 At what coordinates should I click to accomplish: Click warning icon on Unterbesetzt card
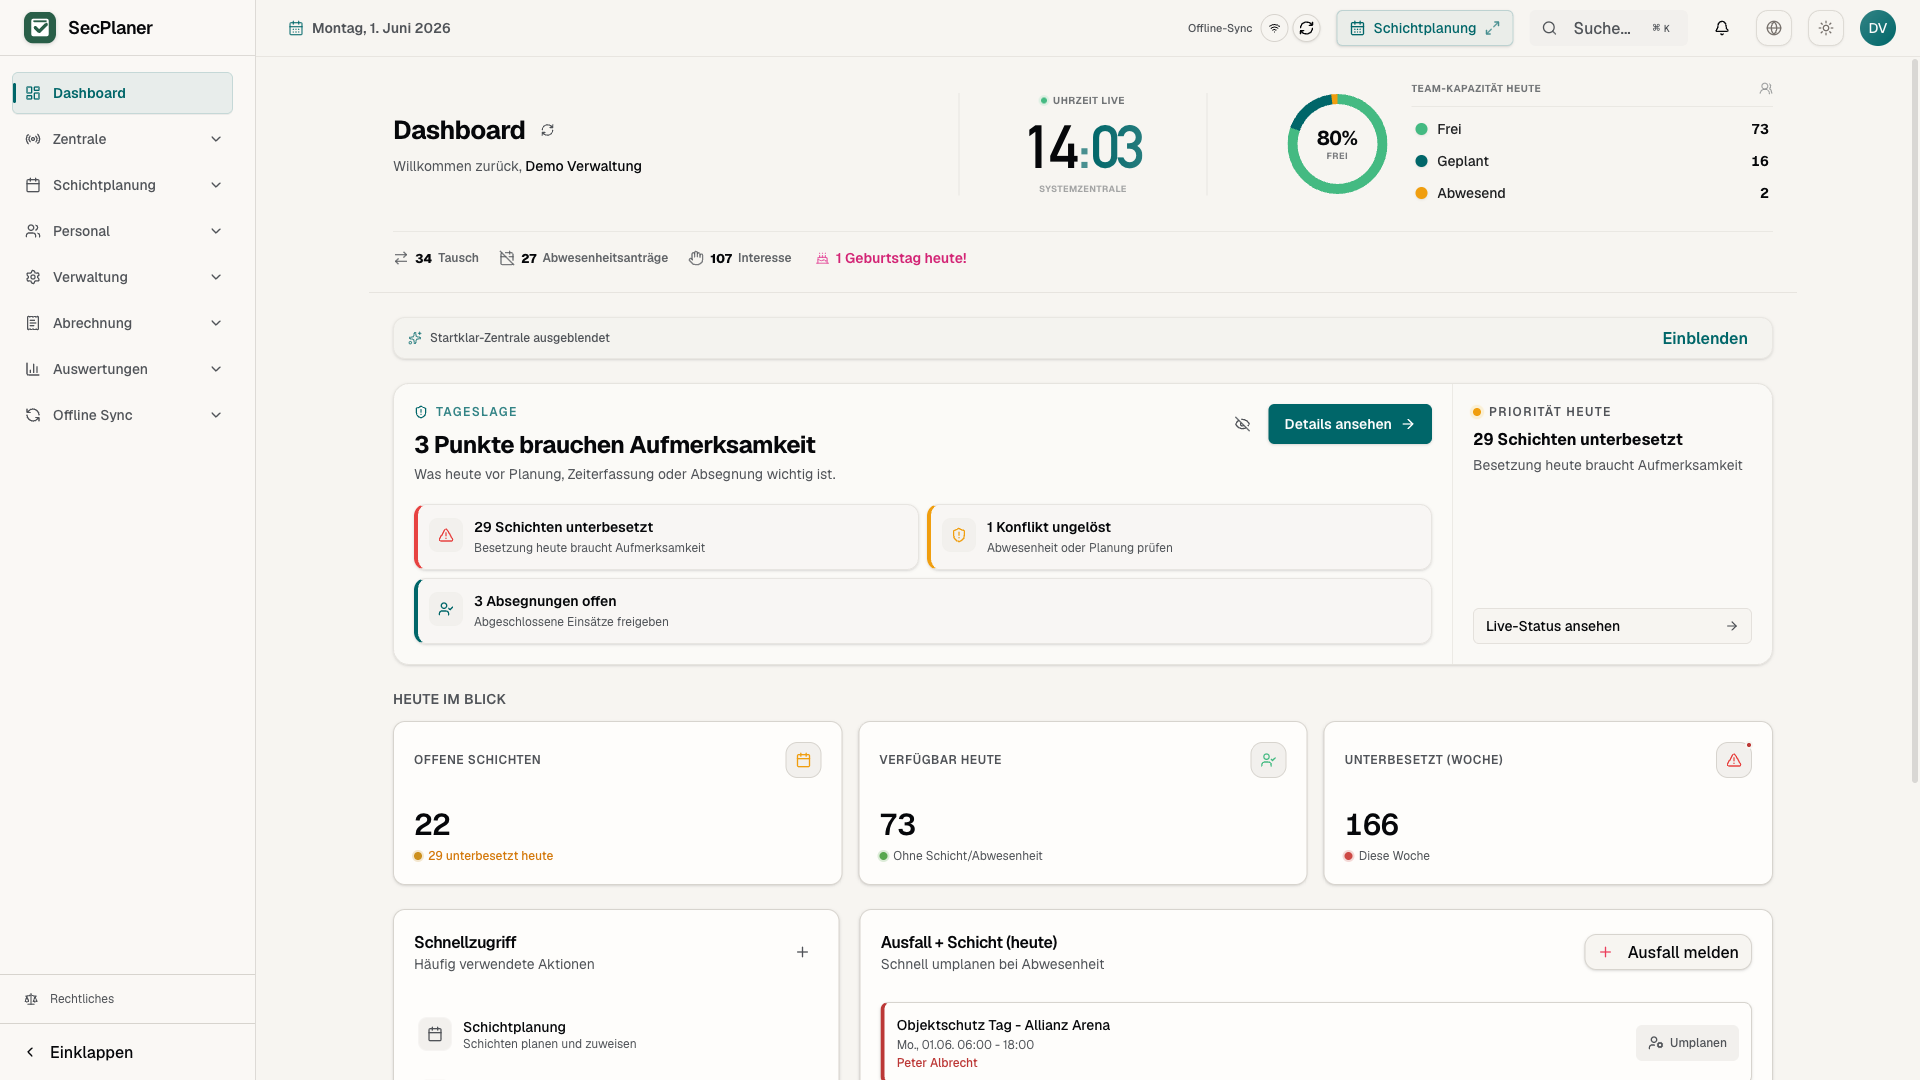[1734, 760]
